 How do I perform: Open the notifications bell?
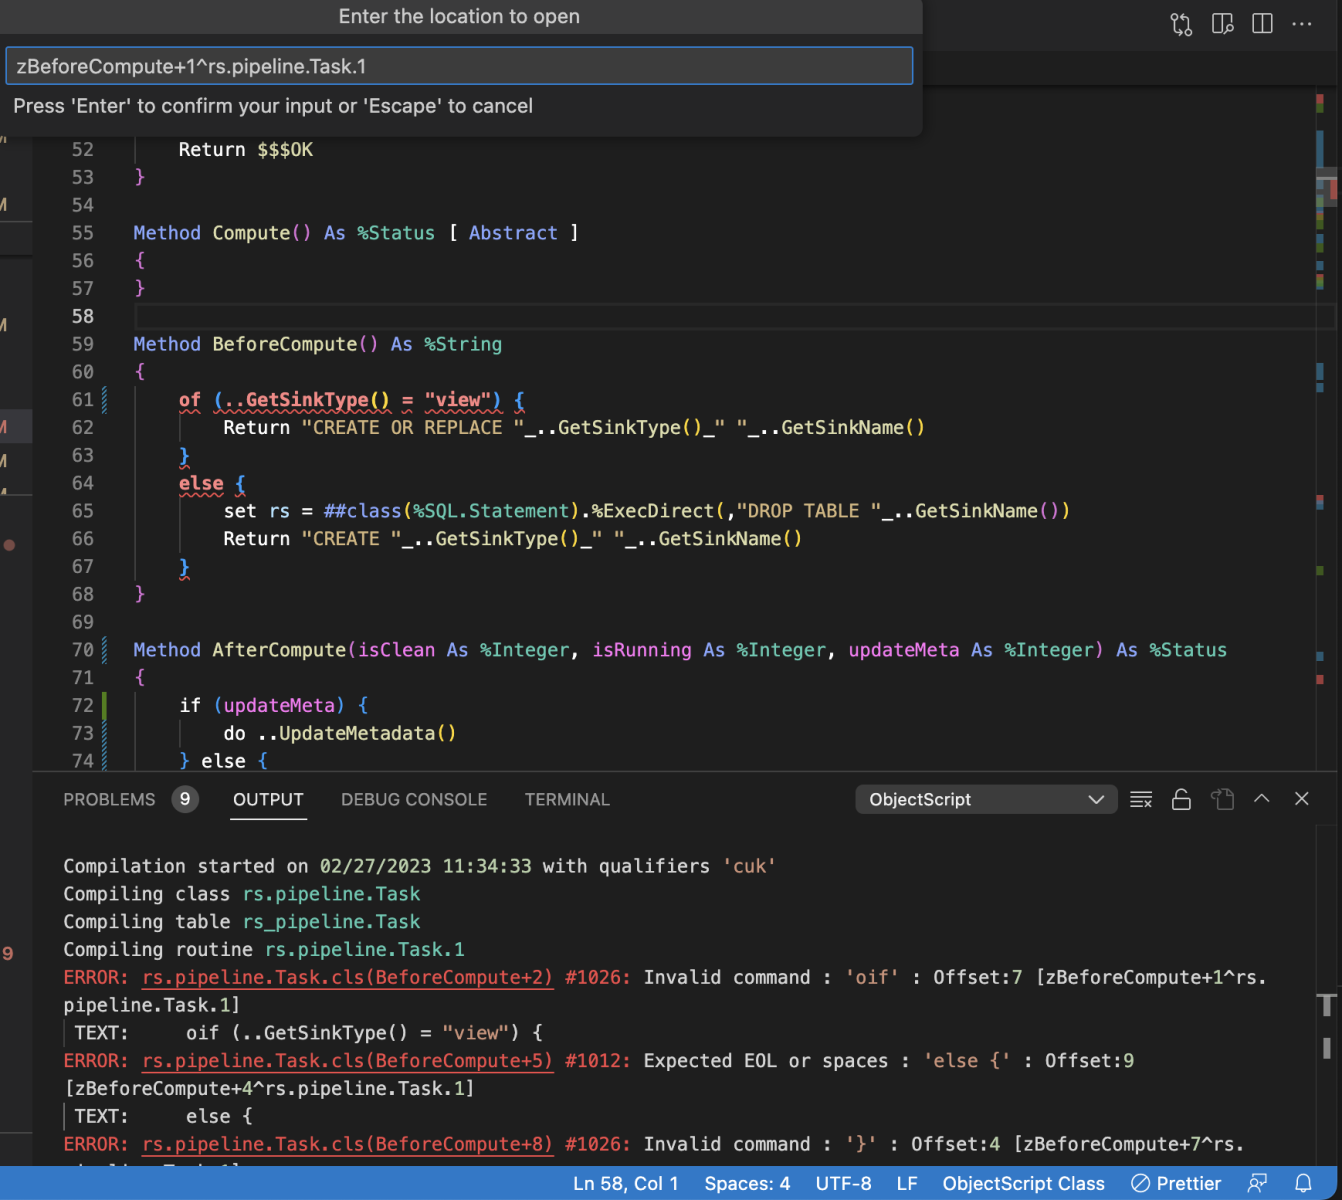pos(1303,1183)
